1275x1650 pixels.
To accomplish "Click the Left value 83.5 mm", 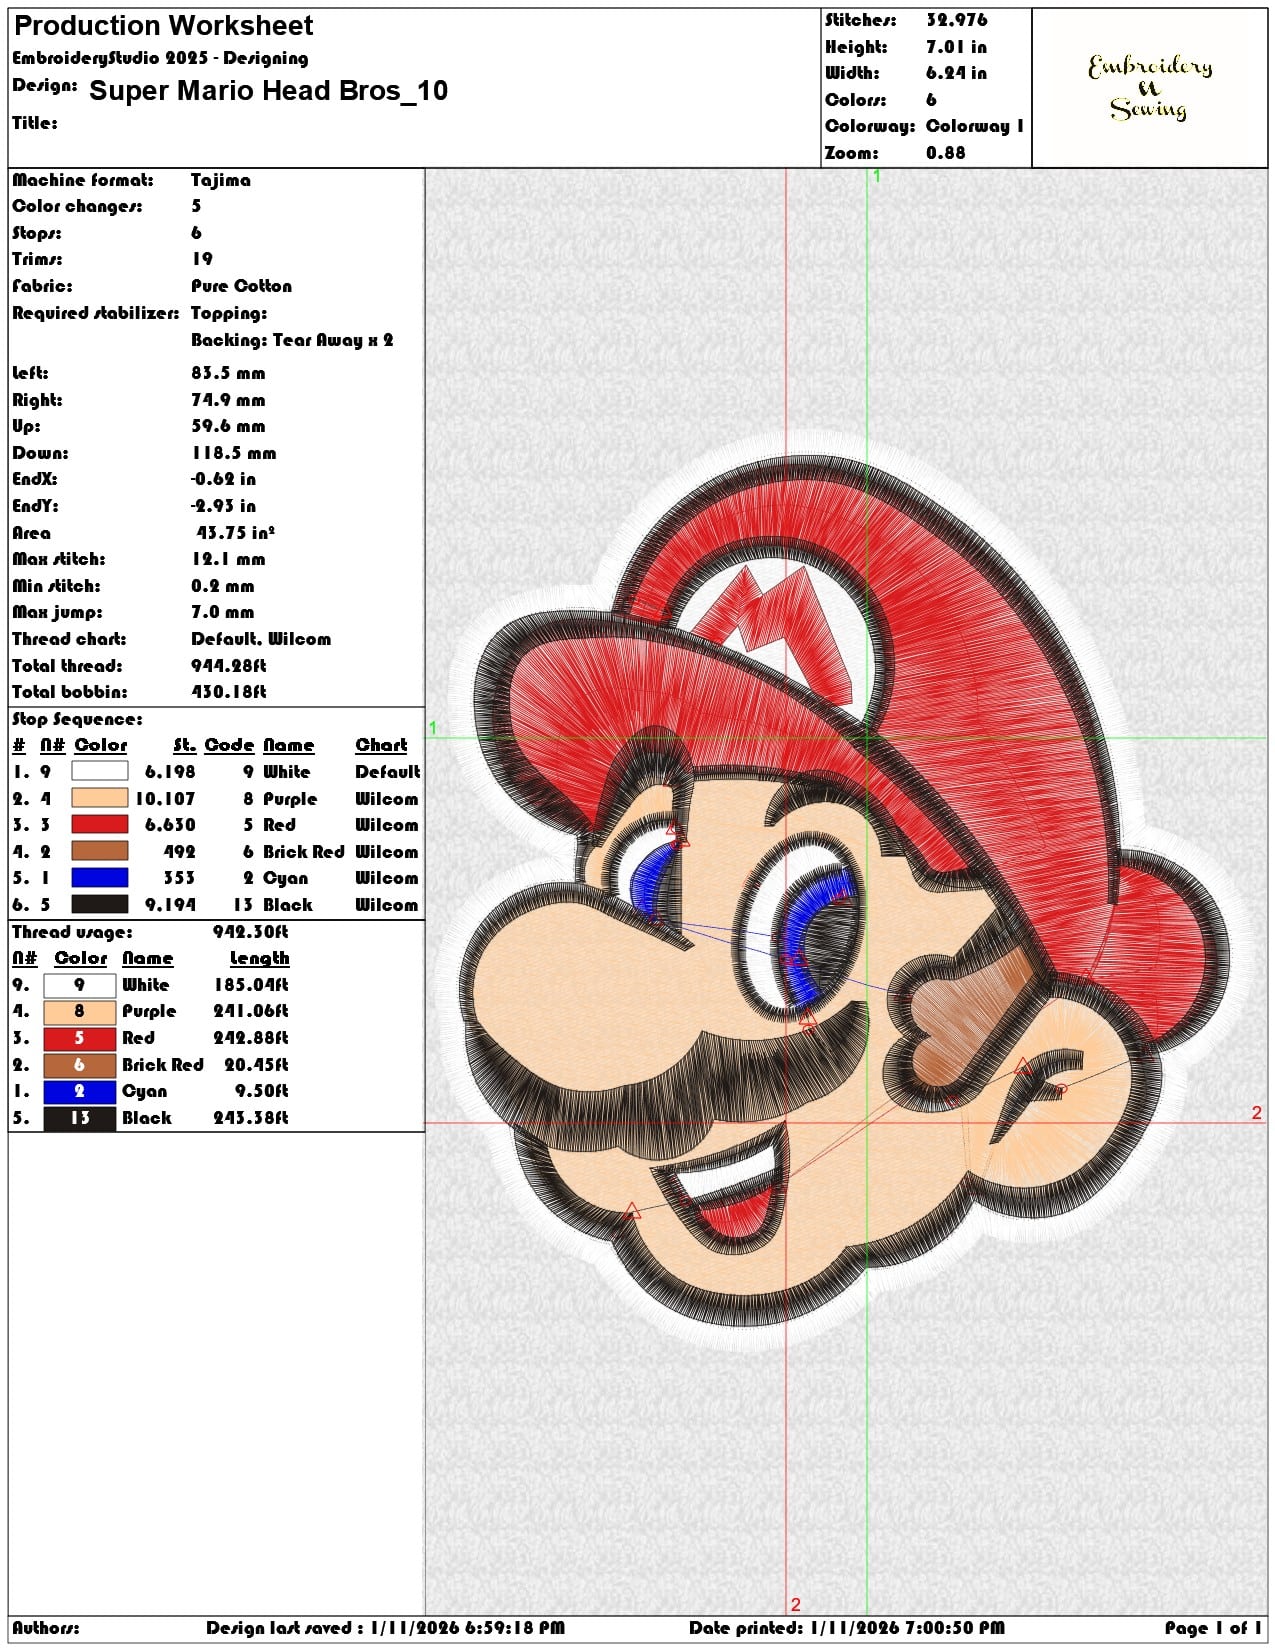I will (x=228, y=373).
